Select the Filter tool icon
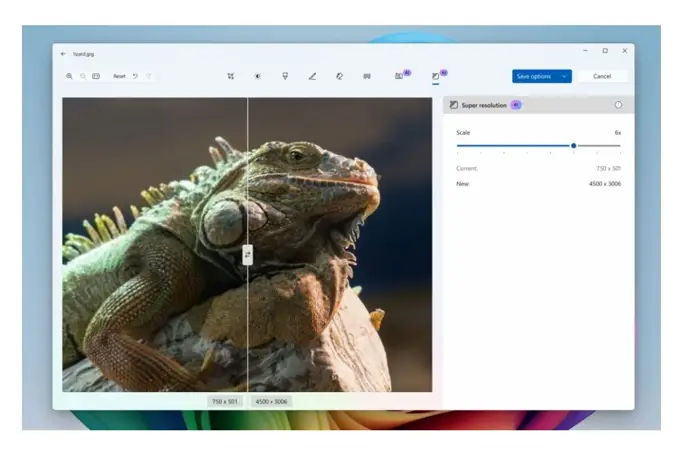Screen dimensions: 690x460 [x=285, y=76]
